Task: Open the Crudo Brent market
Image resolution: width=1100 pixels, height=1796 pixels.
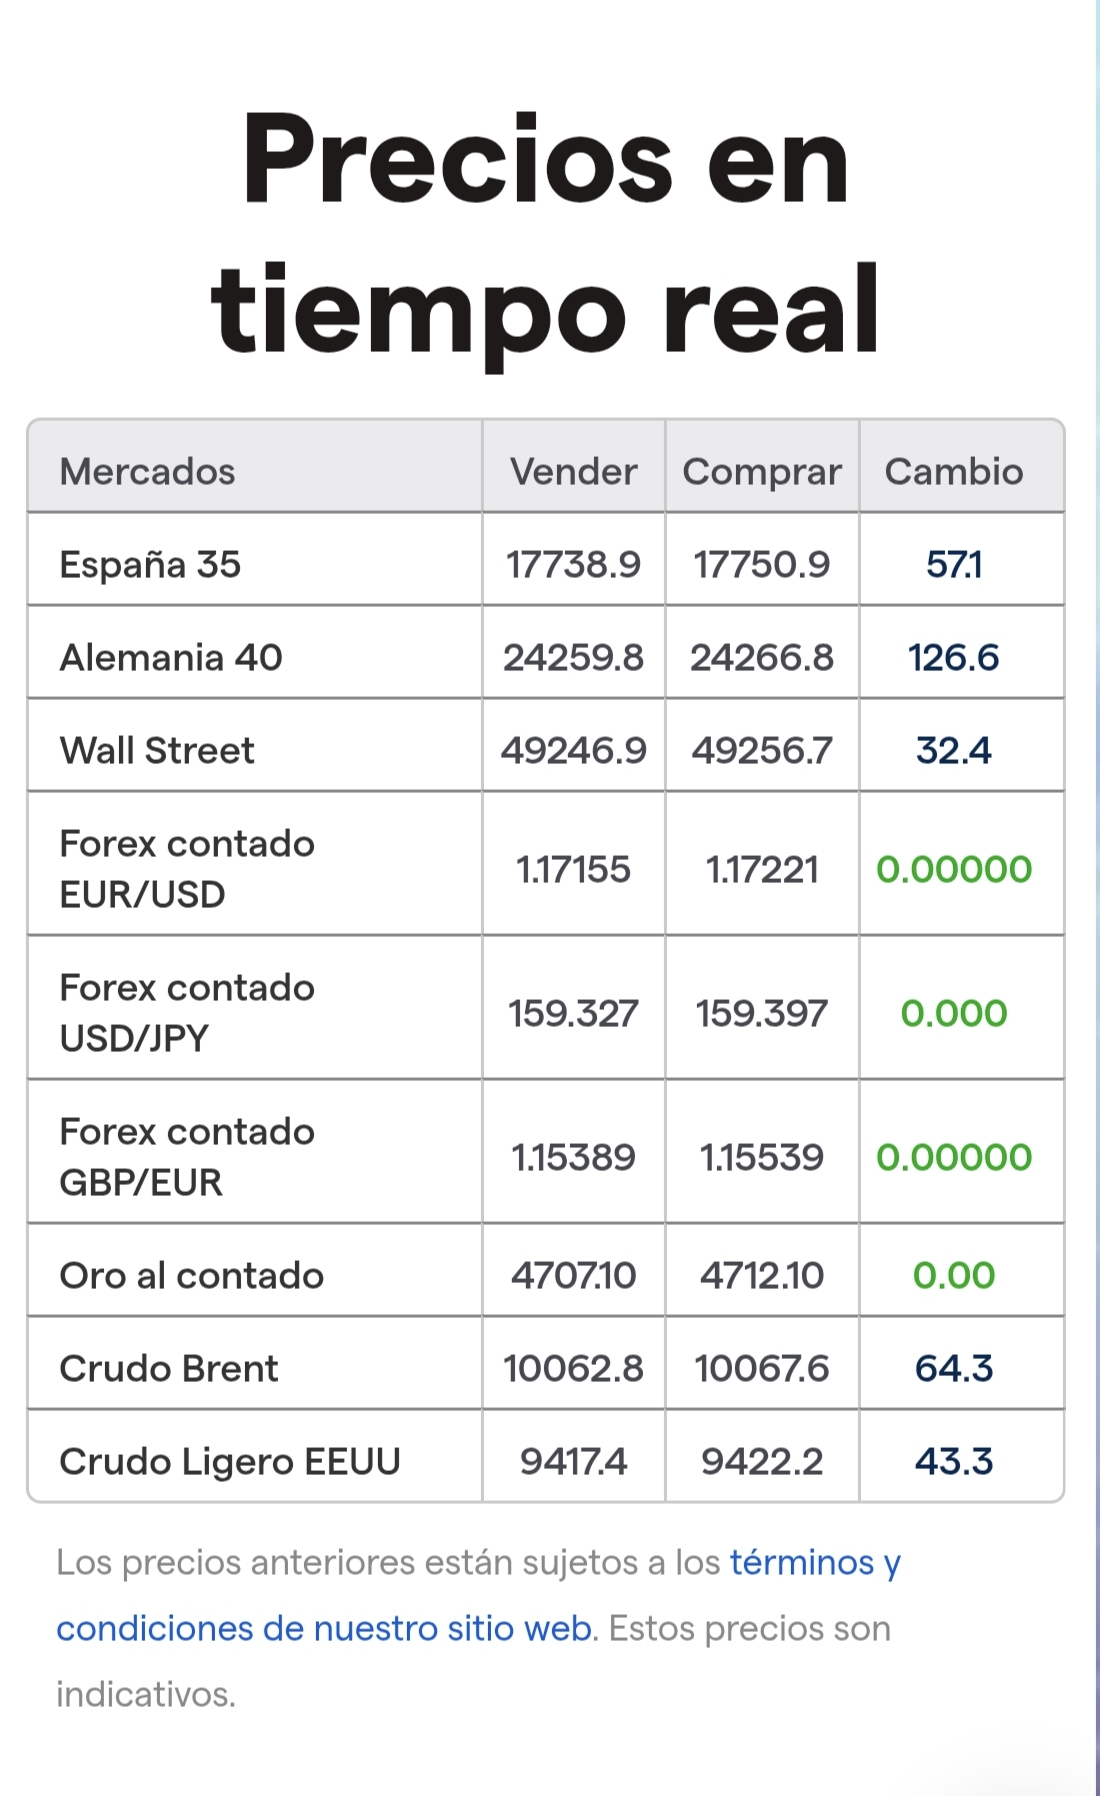Action: 169,1369
